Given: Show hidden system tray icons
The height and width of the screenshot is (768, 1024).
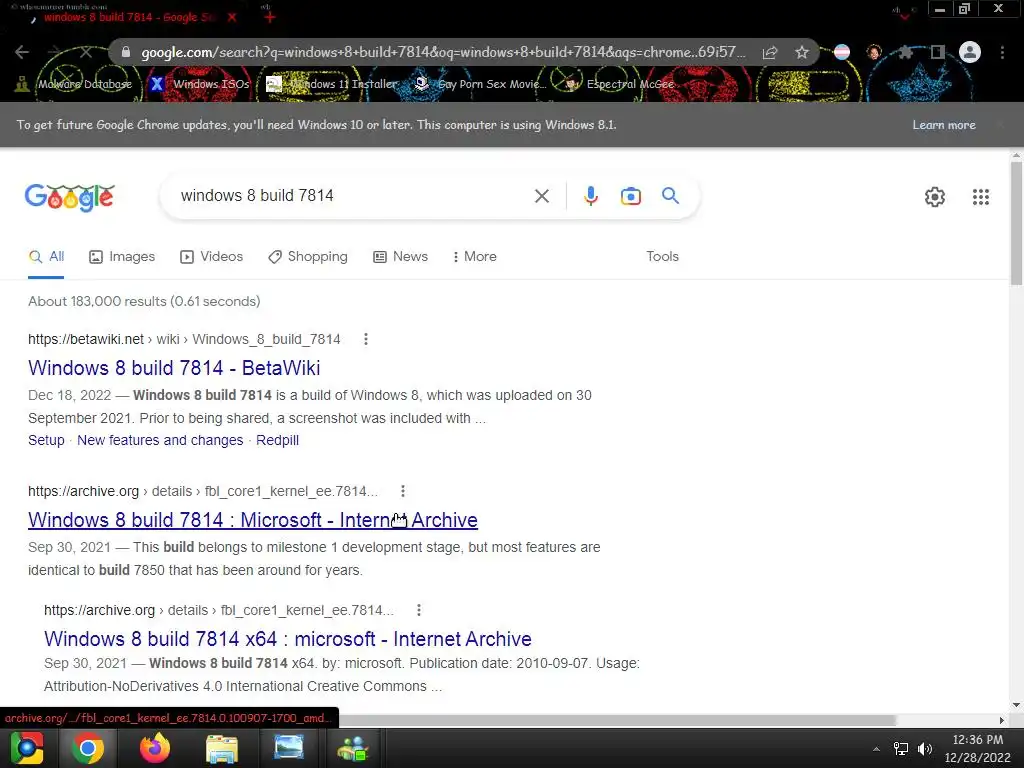Looking at the screenshot, I should pyautogui.click(x=876, y=749).
